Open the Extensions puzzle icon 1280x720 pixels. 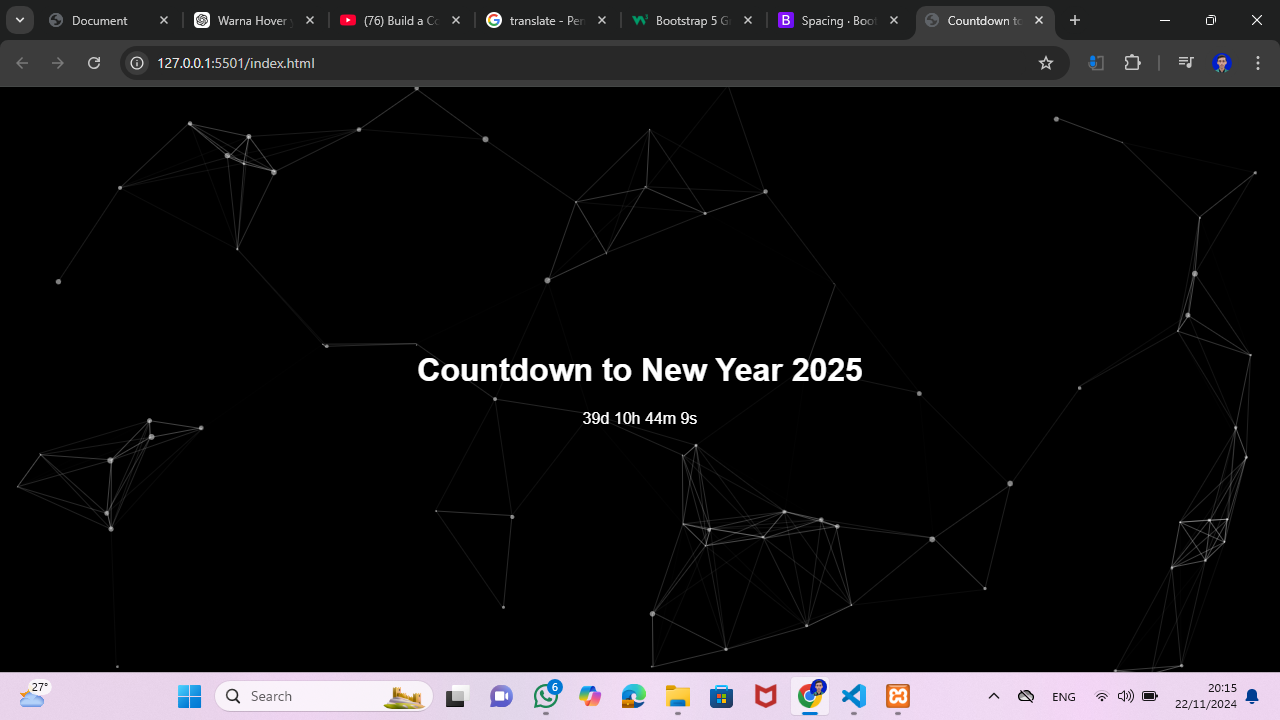1132,63
